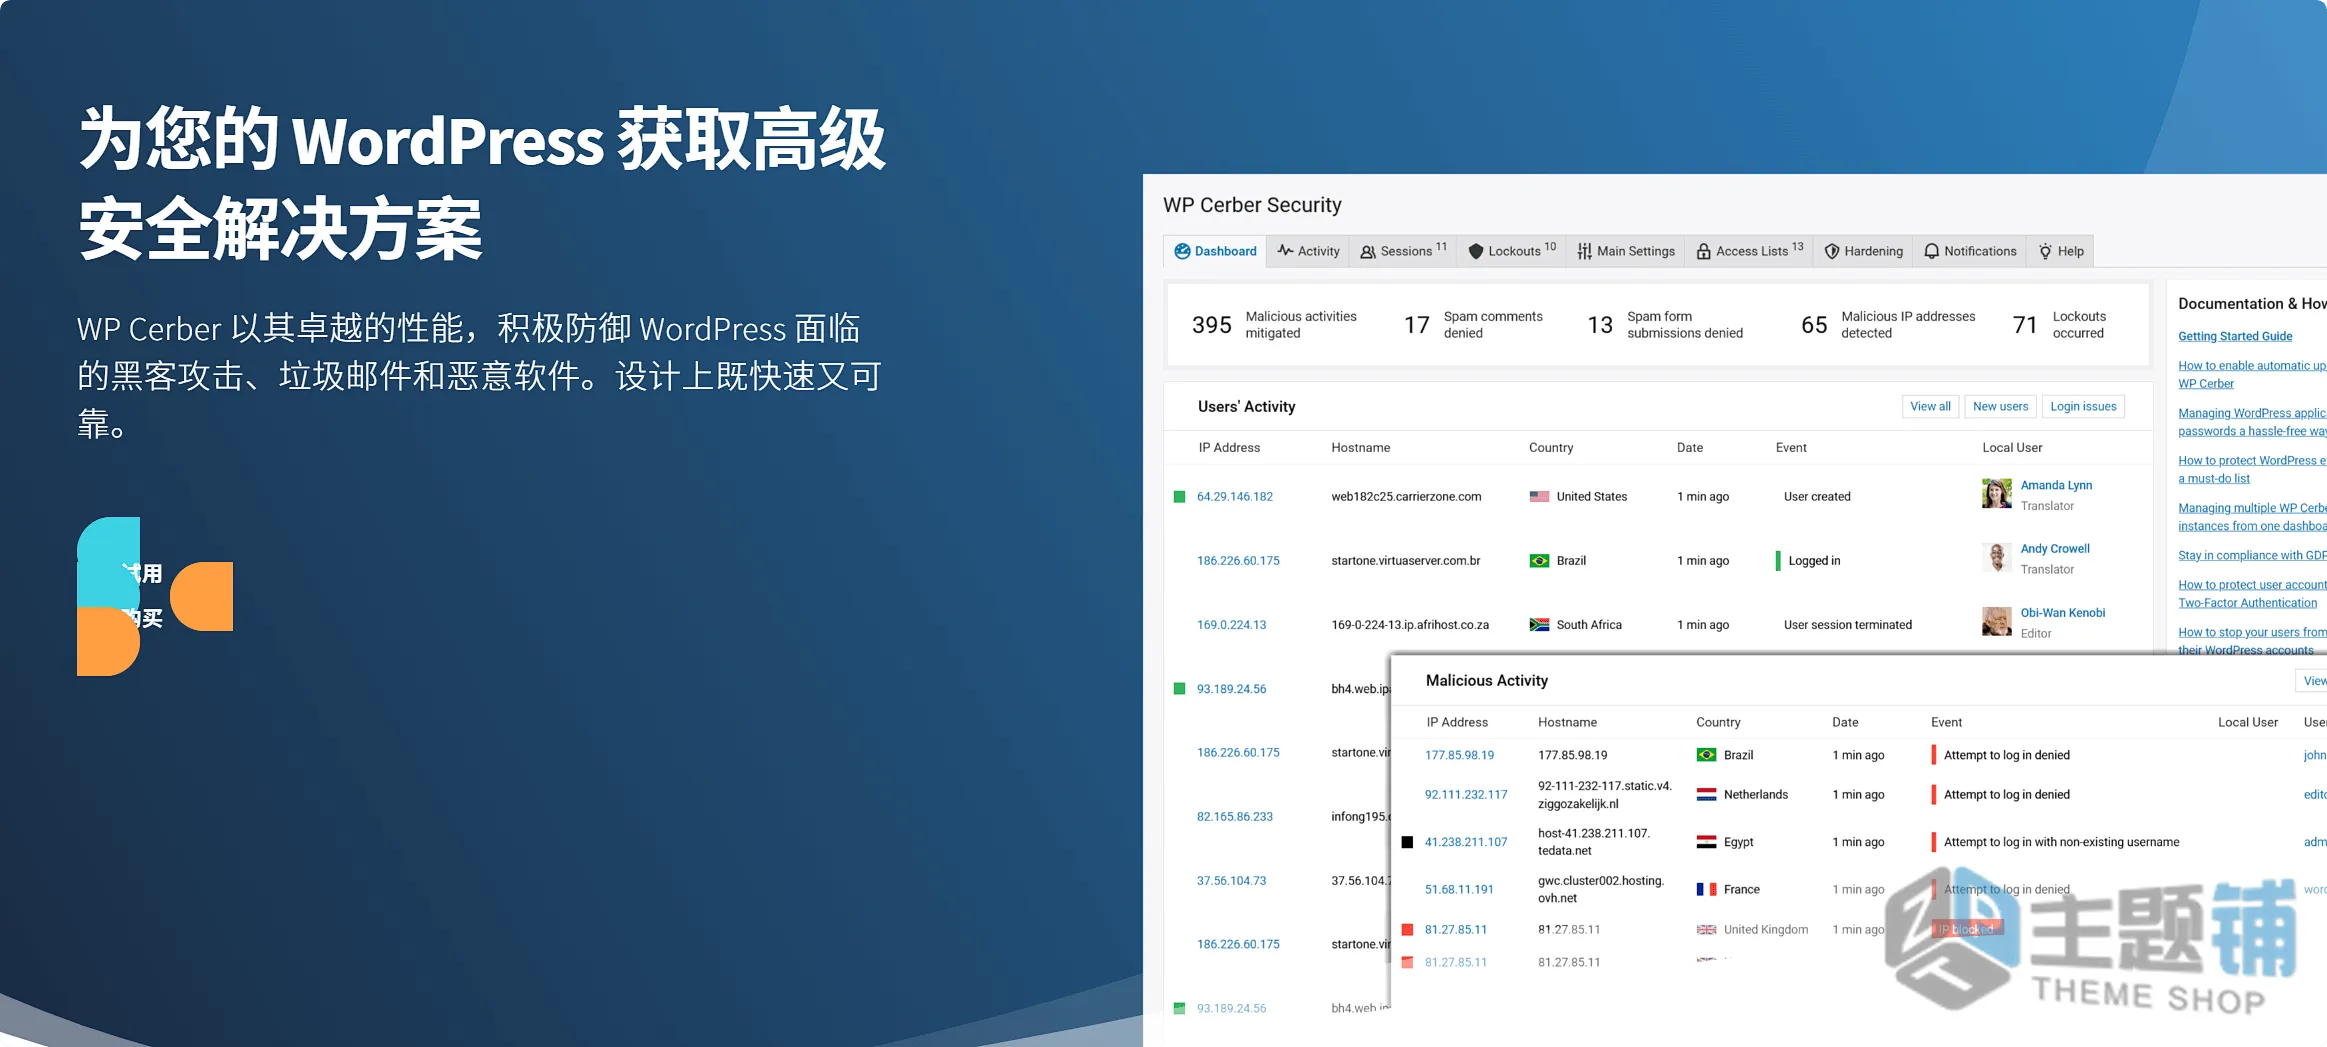
Task: Click the United States flag icon
Action: pos(1539,497)
